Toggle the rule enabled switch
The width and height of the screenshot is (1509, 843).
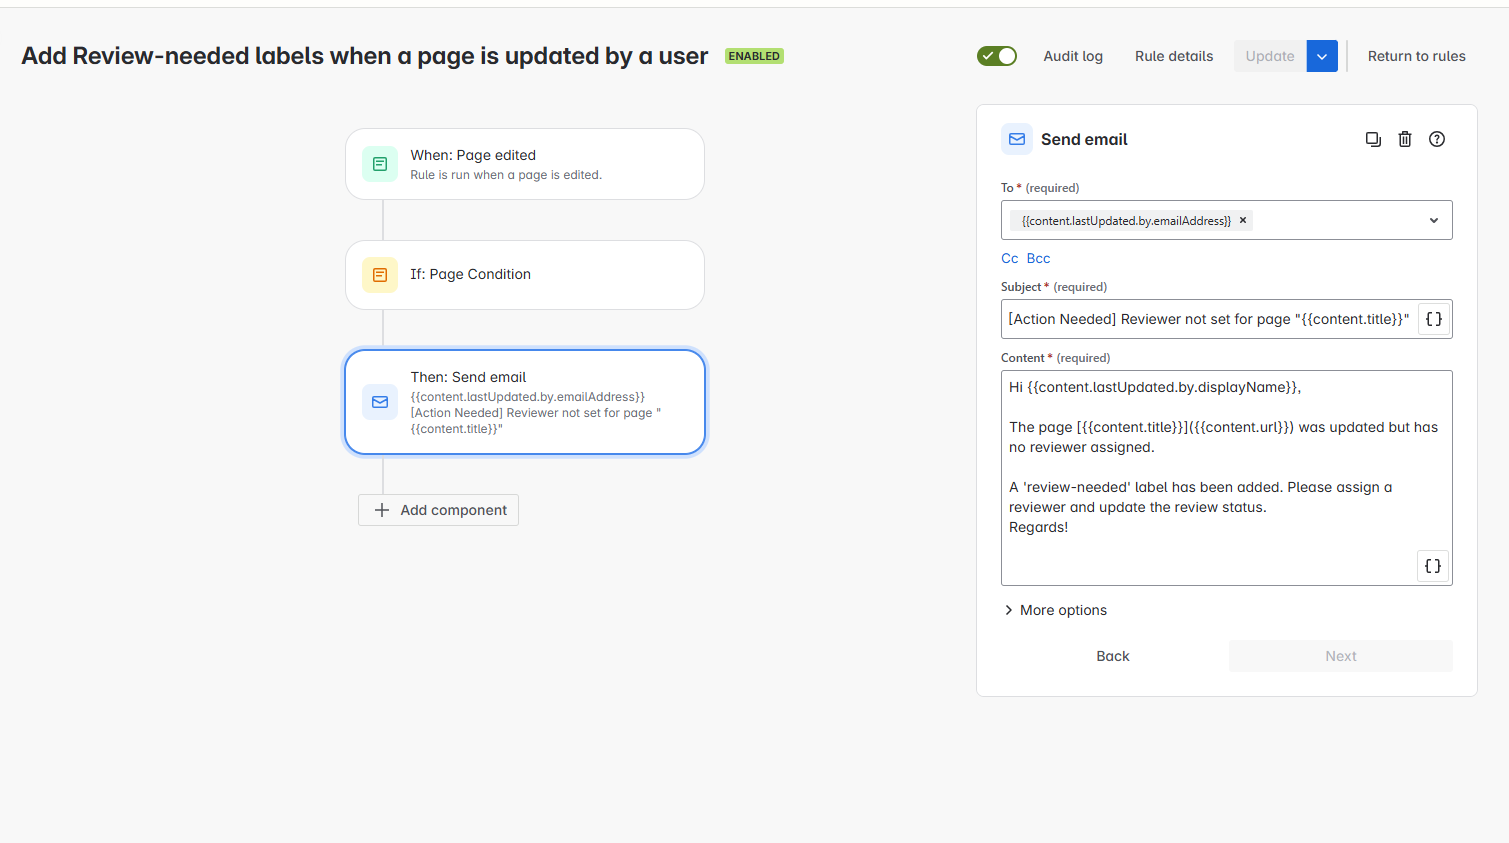click(x=997, y=56)
